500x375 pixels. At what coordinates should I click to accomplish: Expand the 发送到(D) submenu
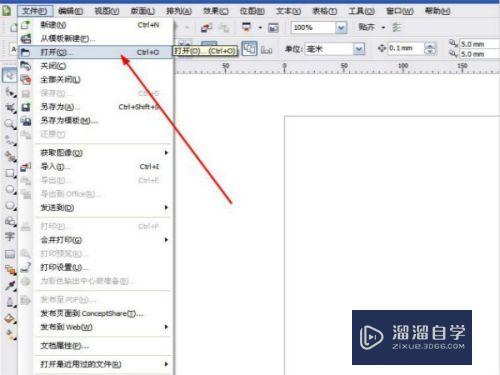click(x=166, y=207)
